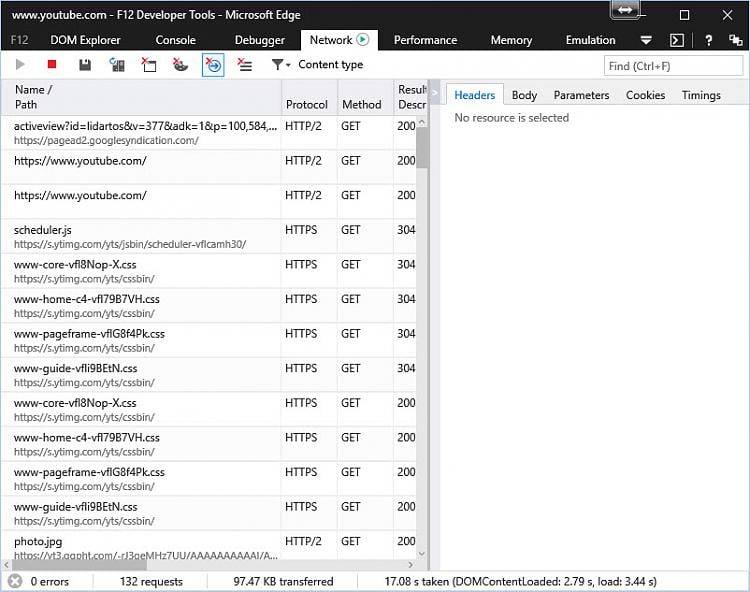Open developer tools help question mark
Screen dimensions: 750x592
click(x=708, y=40)
